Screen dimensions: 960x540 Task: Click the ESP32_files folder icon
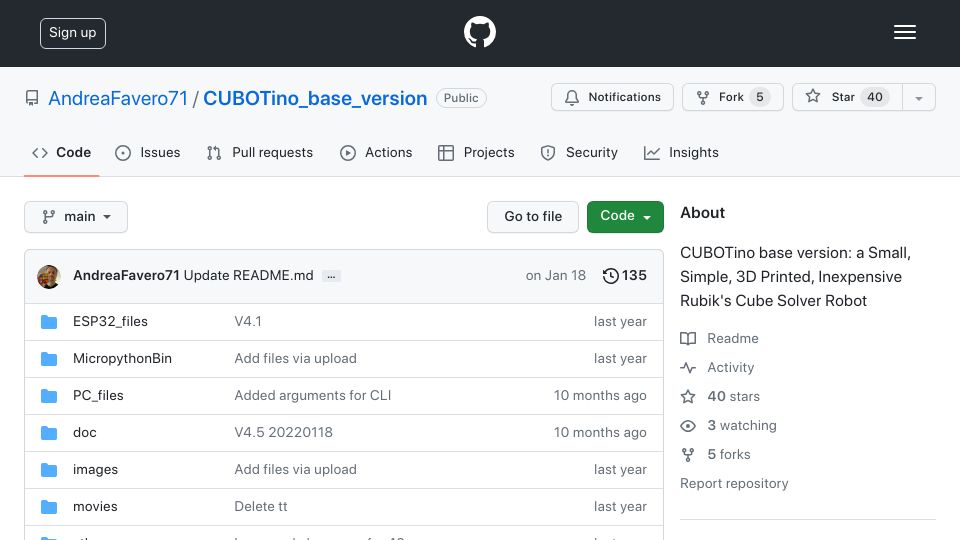click(49, 322)
